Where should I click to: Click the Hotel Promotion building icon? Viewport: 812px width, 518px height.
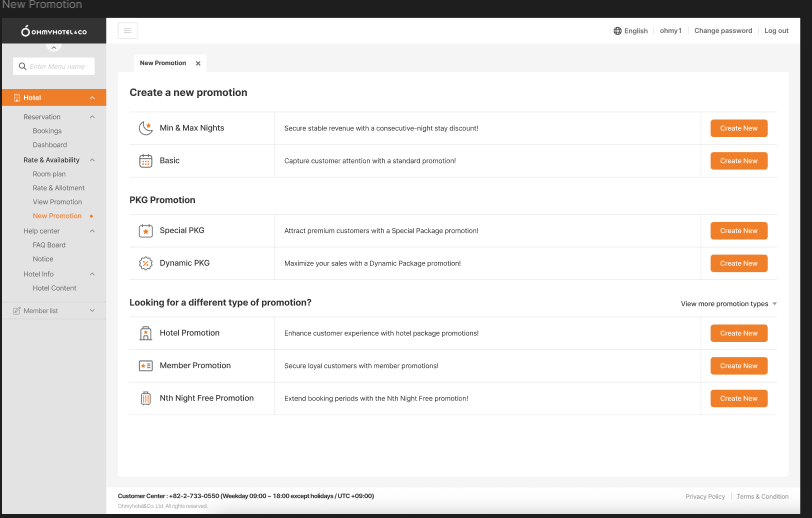(146, 333)
